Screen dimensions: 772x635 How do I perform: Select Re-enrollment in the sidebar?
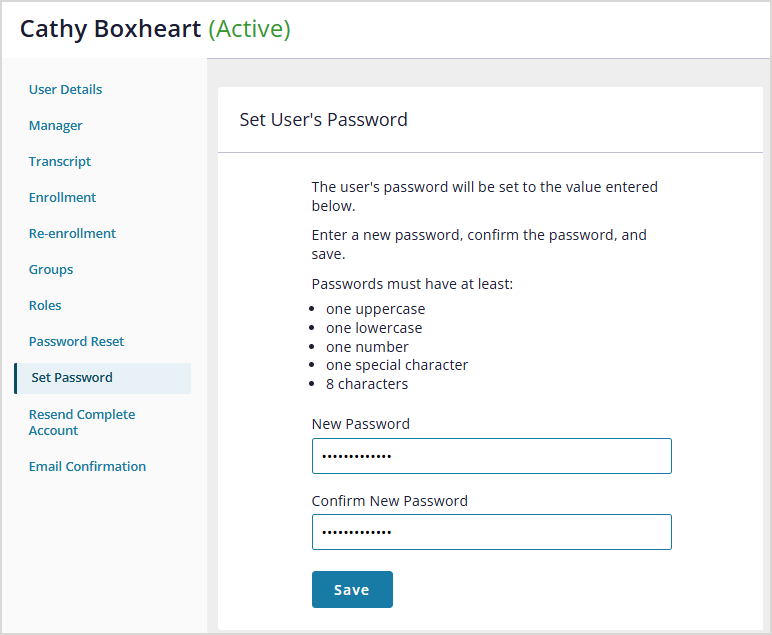72,234
